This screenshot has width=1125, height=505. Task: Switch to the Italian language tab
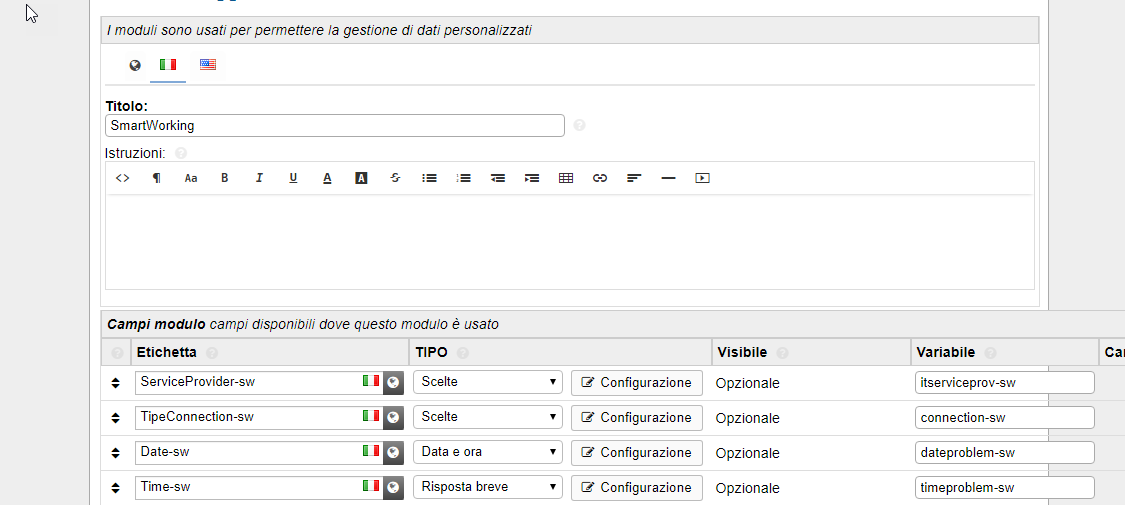168,65
